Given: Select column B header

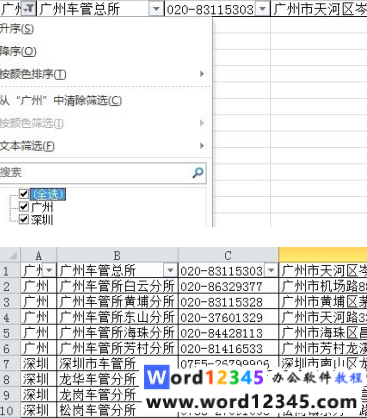Looking at the screenshot, I should click(x=117, y=256).
